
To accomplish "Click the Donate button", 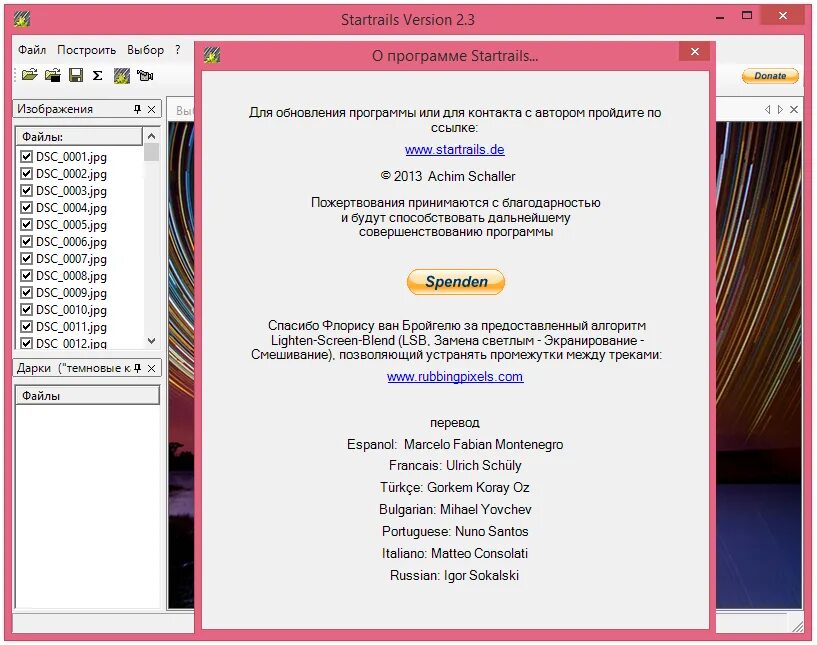I will click(770, 76).
